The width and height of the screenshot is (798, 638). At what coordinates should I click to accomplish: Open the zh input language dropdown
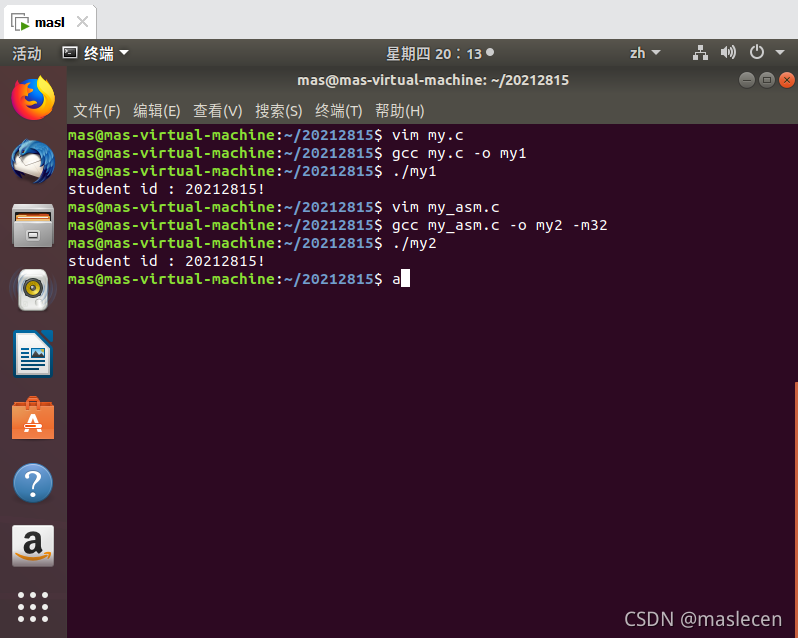[645, 53]
